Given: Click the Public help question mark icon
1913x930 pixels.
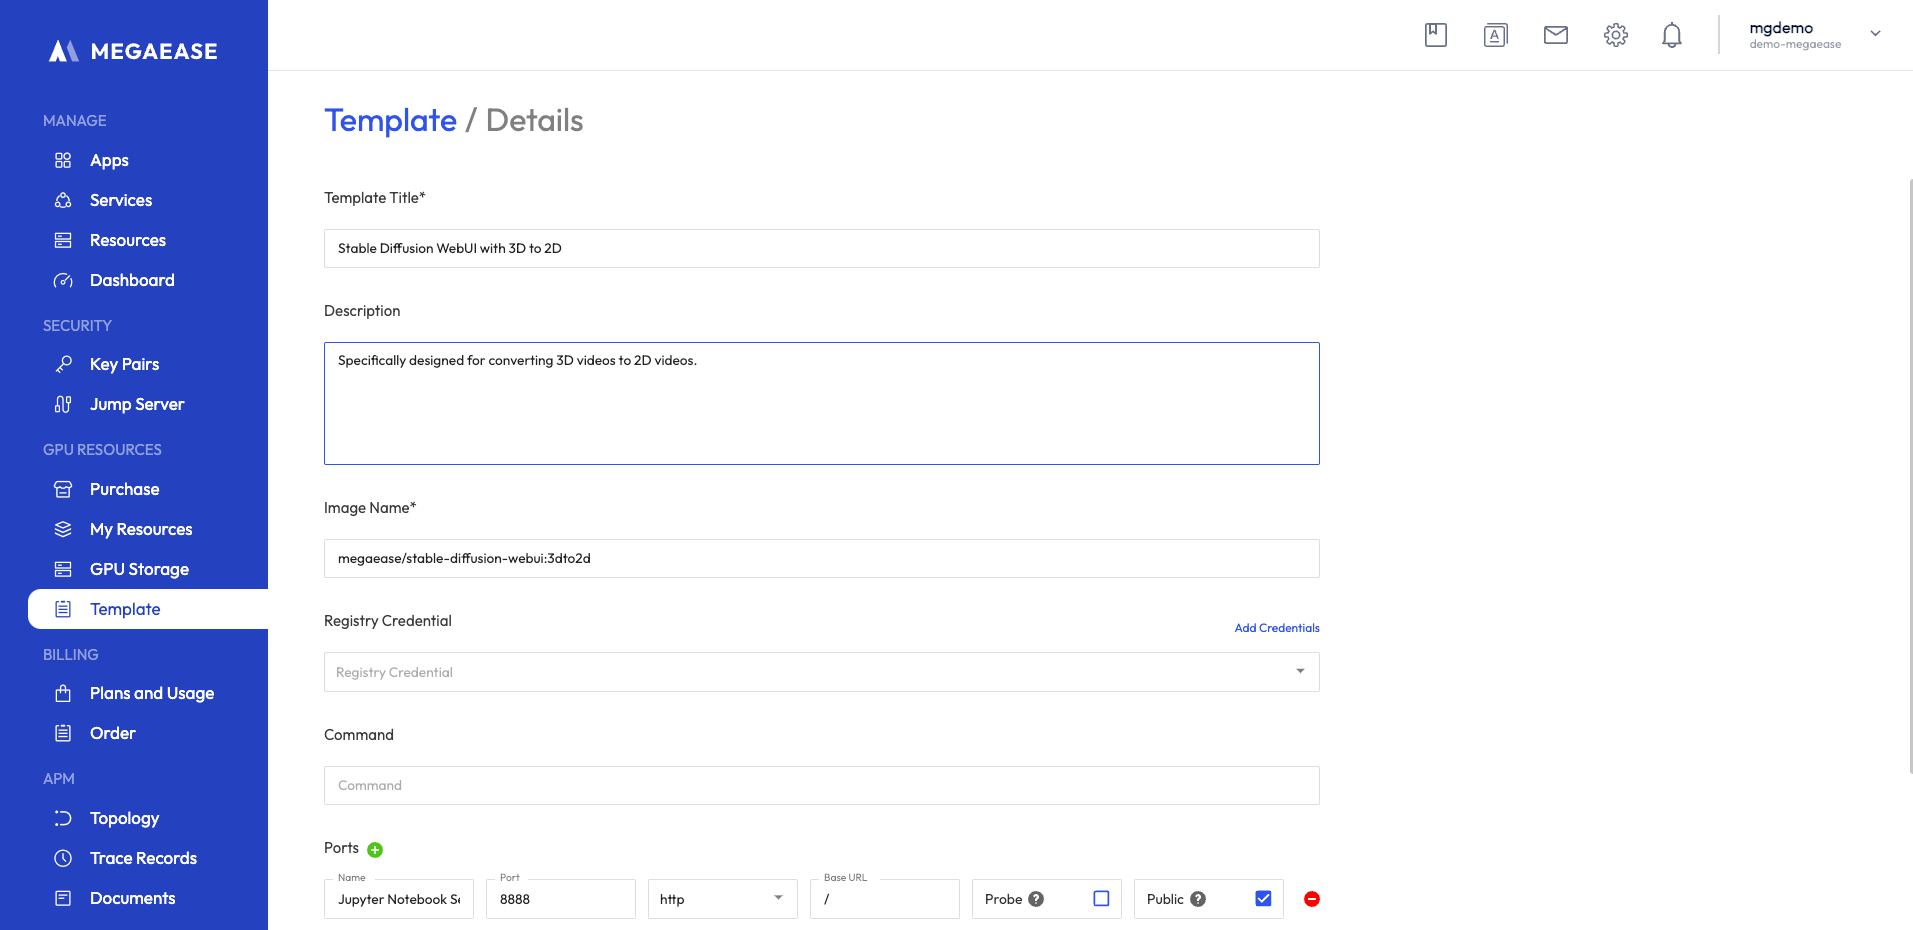Looking at the screenshot, I should [x=1198, y=899].
